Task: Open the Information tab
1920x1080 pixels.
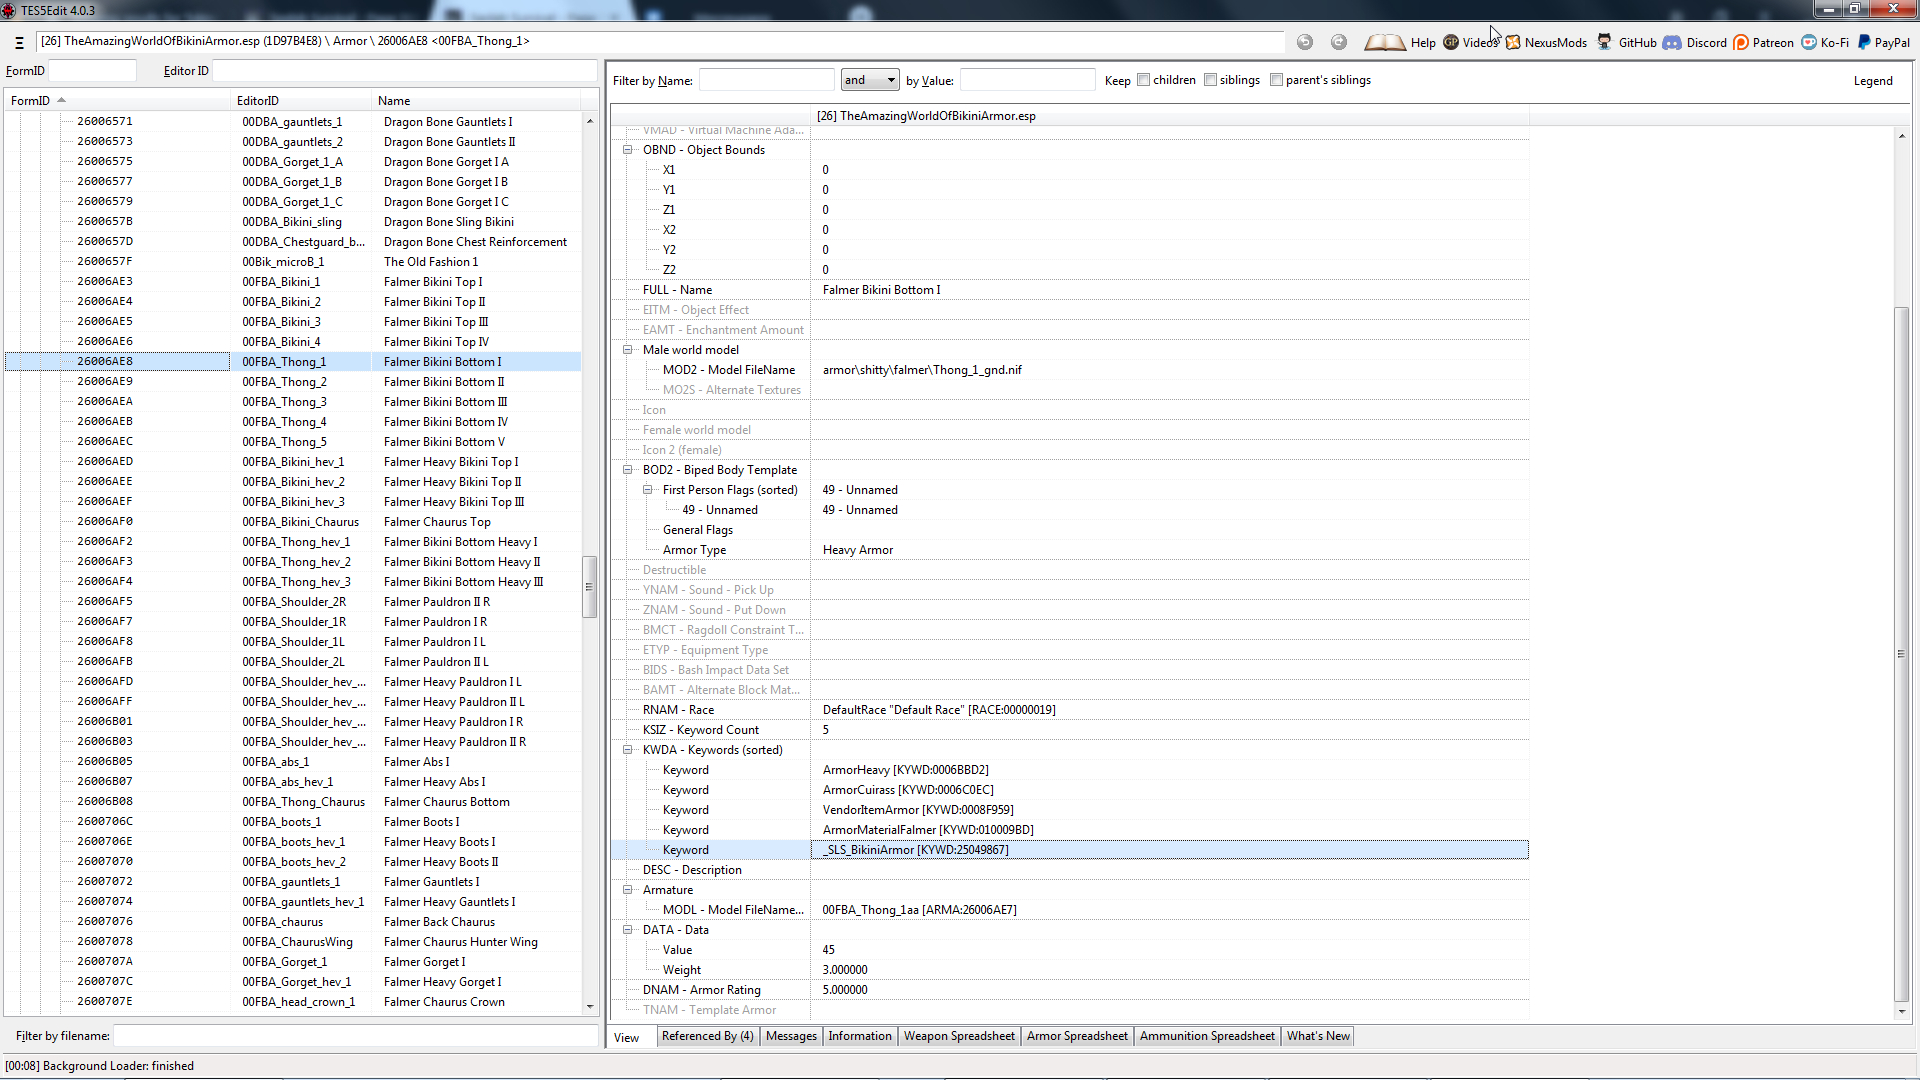Action: click(x=860, y=1036)
